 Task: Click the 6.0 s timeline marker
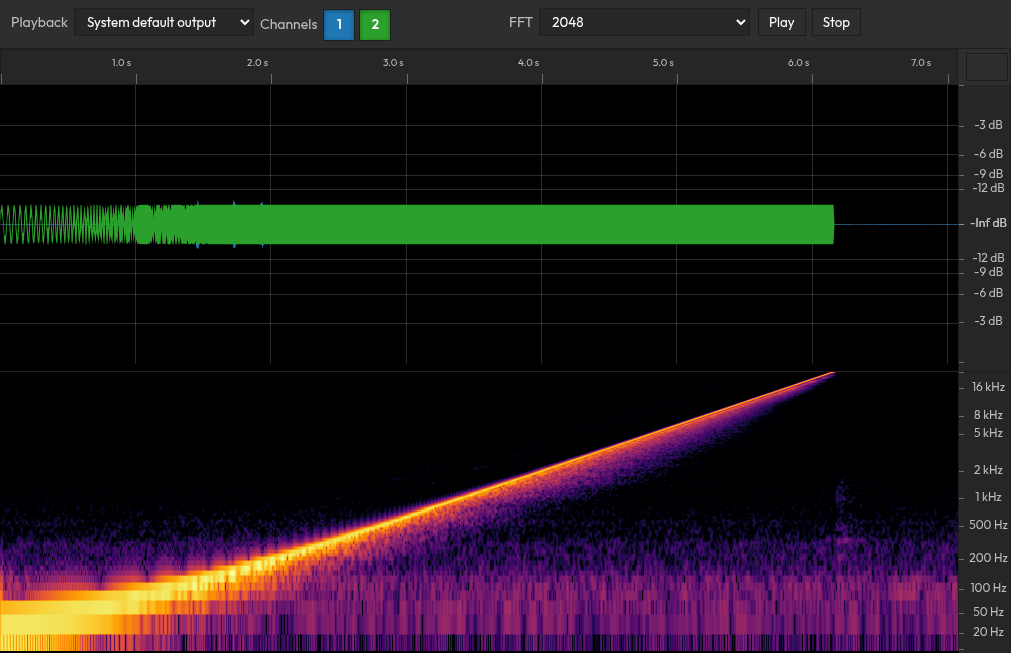798,63
